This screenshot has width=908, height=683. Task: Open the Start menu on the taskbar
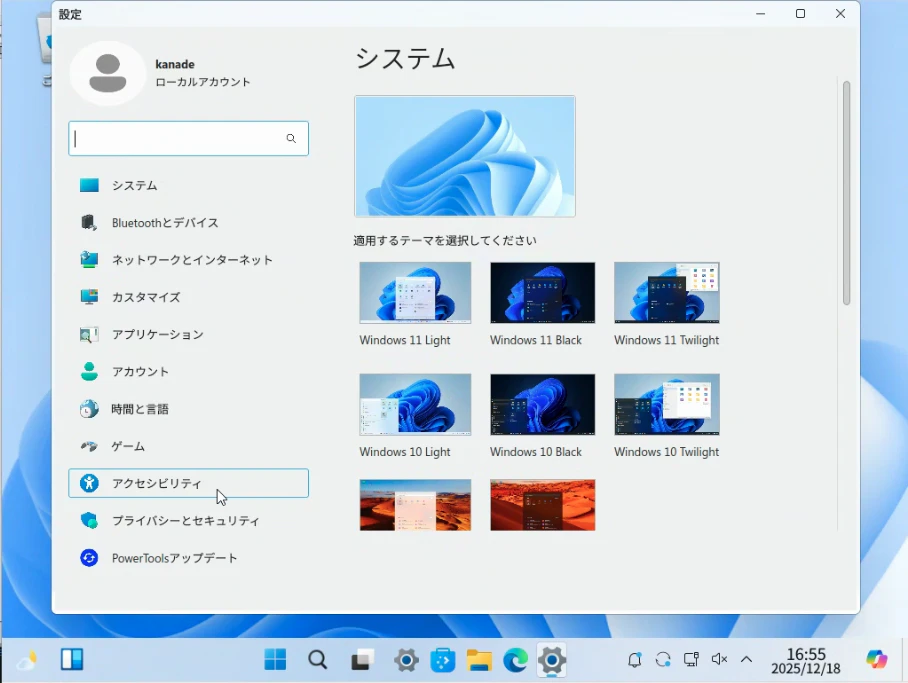click(x=275, y=659)
